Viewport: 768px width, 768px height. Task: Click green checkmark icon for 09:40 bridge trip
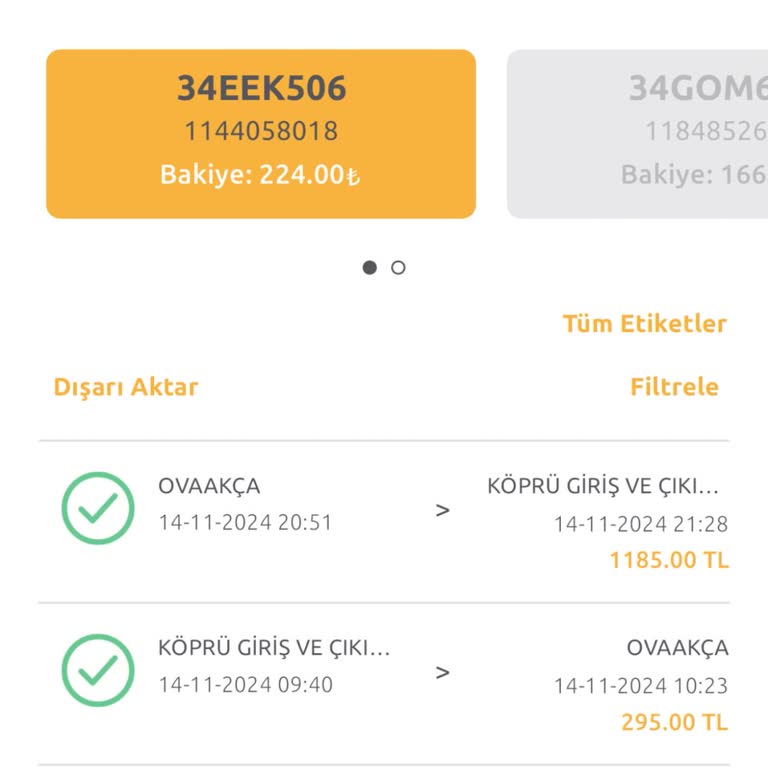pyautogui.click(x=98, y=670)
